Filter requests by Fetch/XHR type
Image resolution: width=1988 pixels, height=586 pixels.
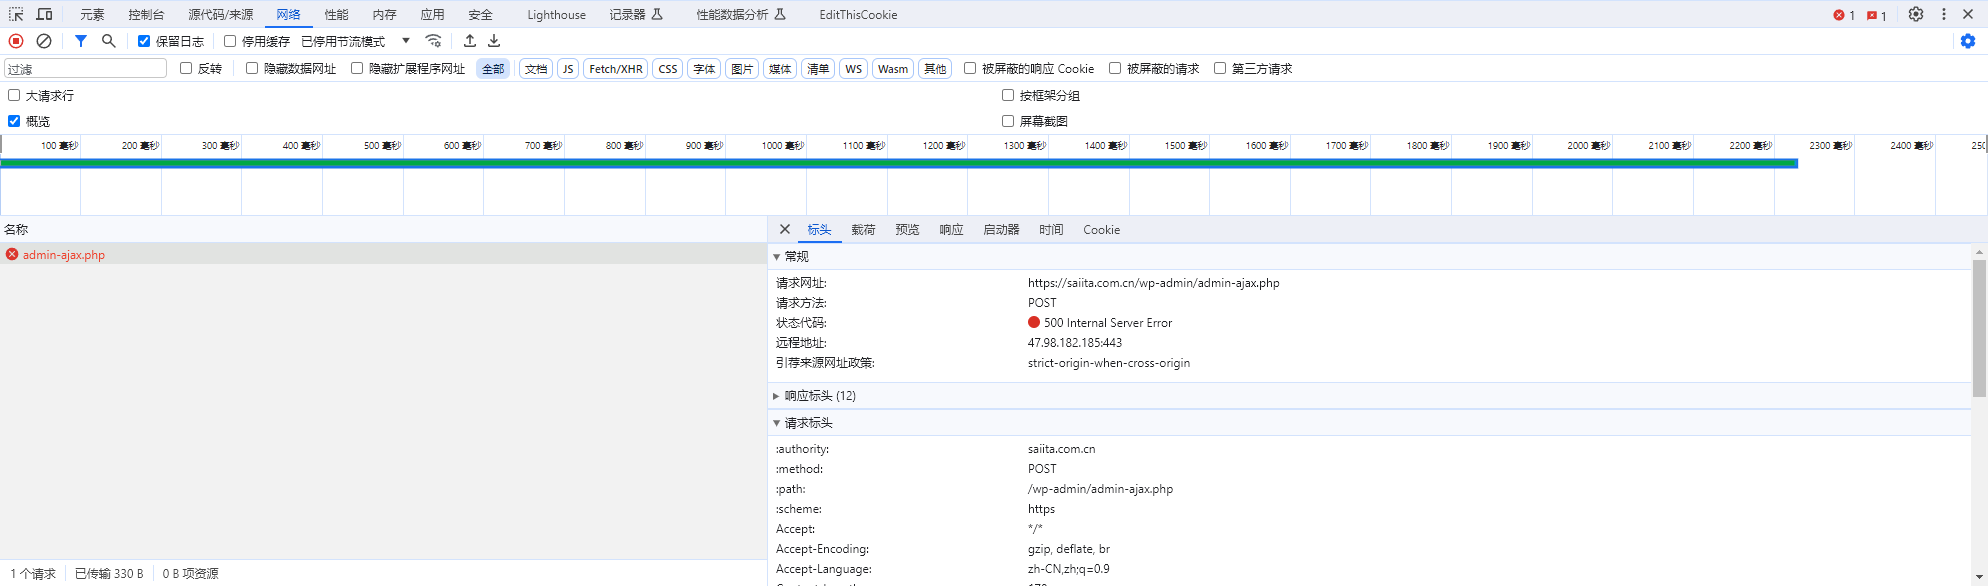pos(615,69)
